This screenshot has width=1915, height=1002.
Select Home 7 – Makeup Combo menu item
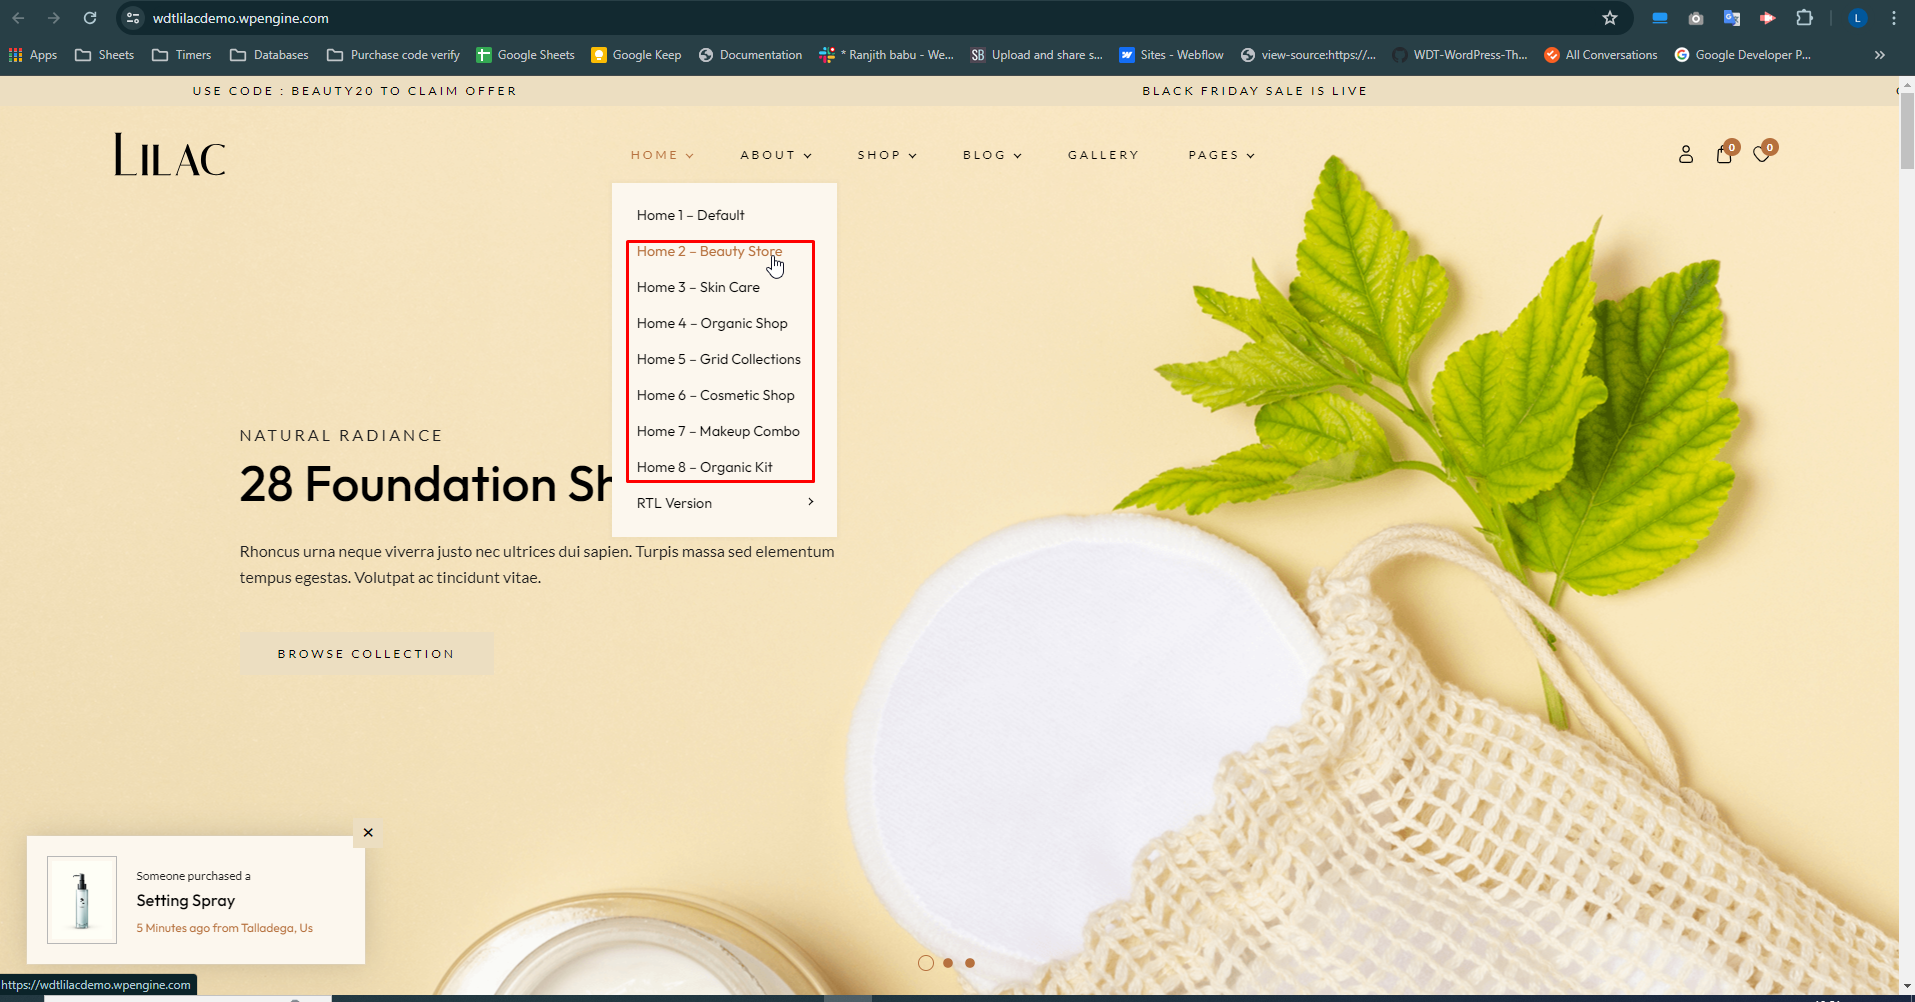pyautogui.click(x=718, y=431)
